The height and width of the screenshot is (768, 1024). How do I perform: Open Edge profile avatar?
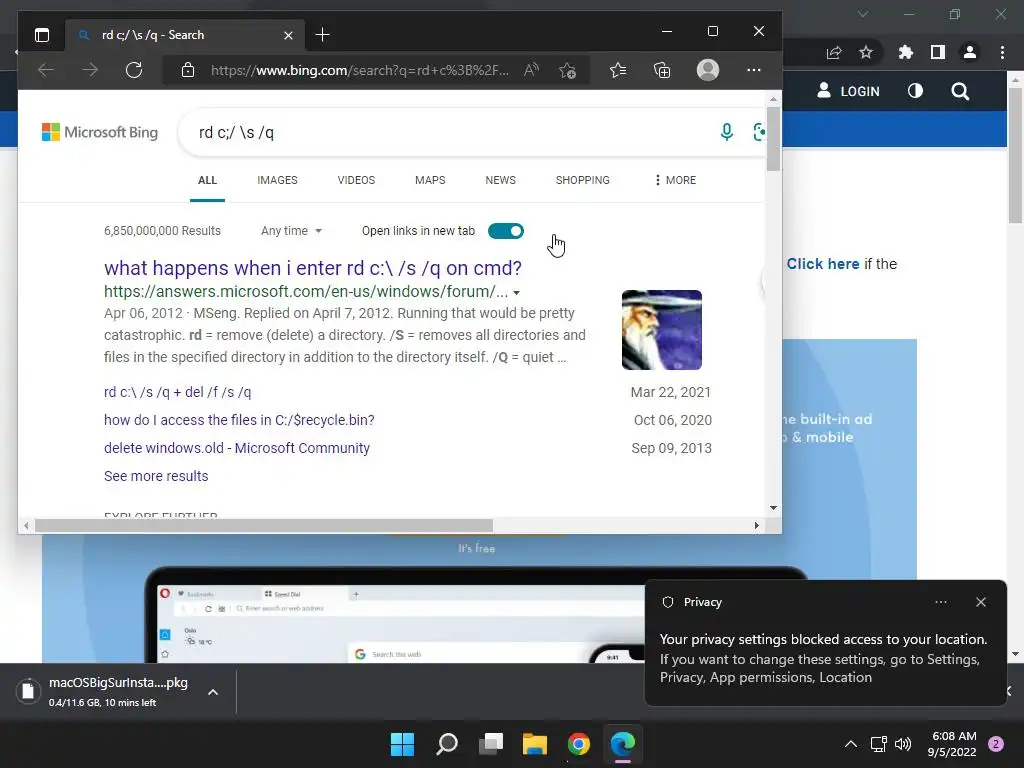(708, 70)
